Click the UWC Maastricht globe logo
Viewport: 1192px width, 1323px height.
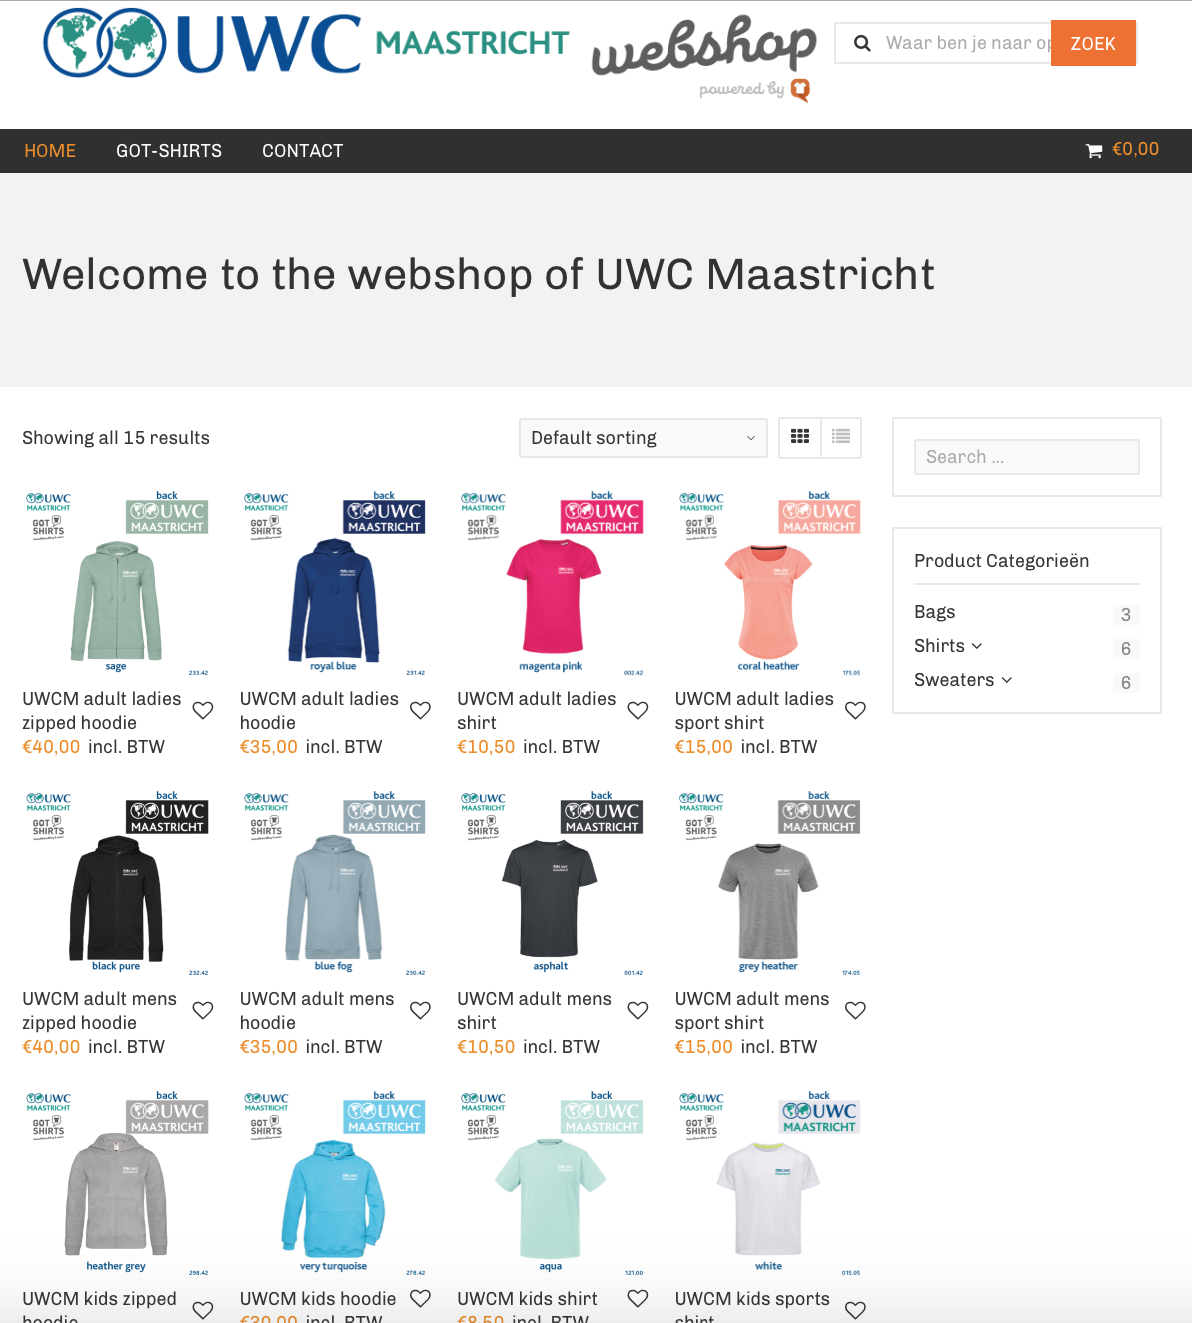[x=105, y=43]
